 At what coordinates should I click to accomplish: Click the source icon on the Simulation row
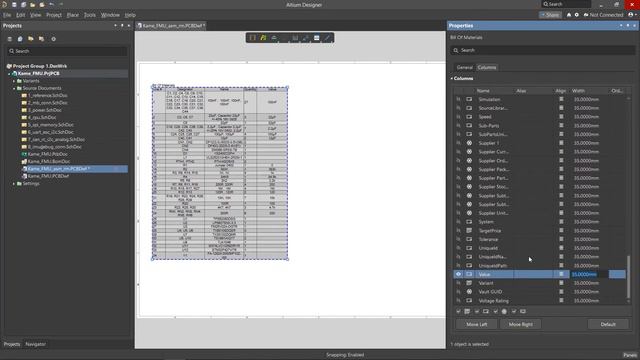point(469,99)
